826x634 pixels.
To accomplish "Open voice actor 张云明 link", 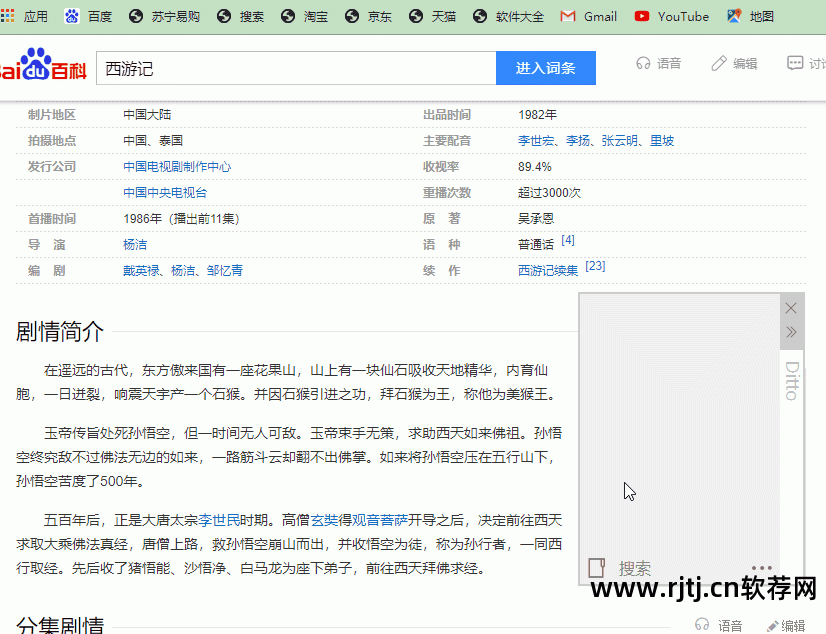I will pyautogui.click(x=620, y=141).
